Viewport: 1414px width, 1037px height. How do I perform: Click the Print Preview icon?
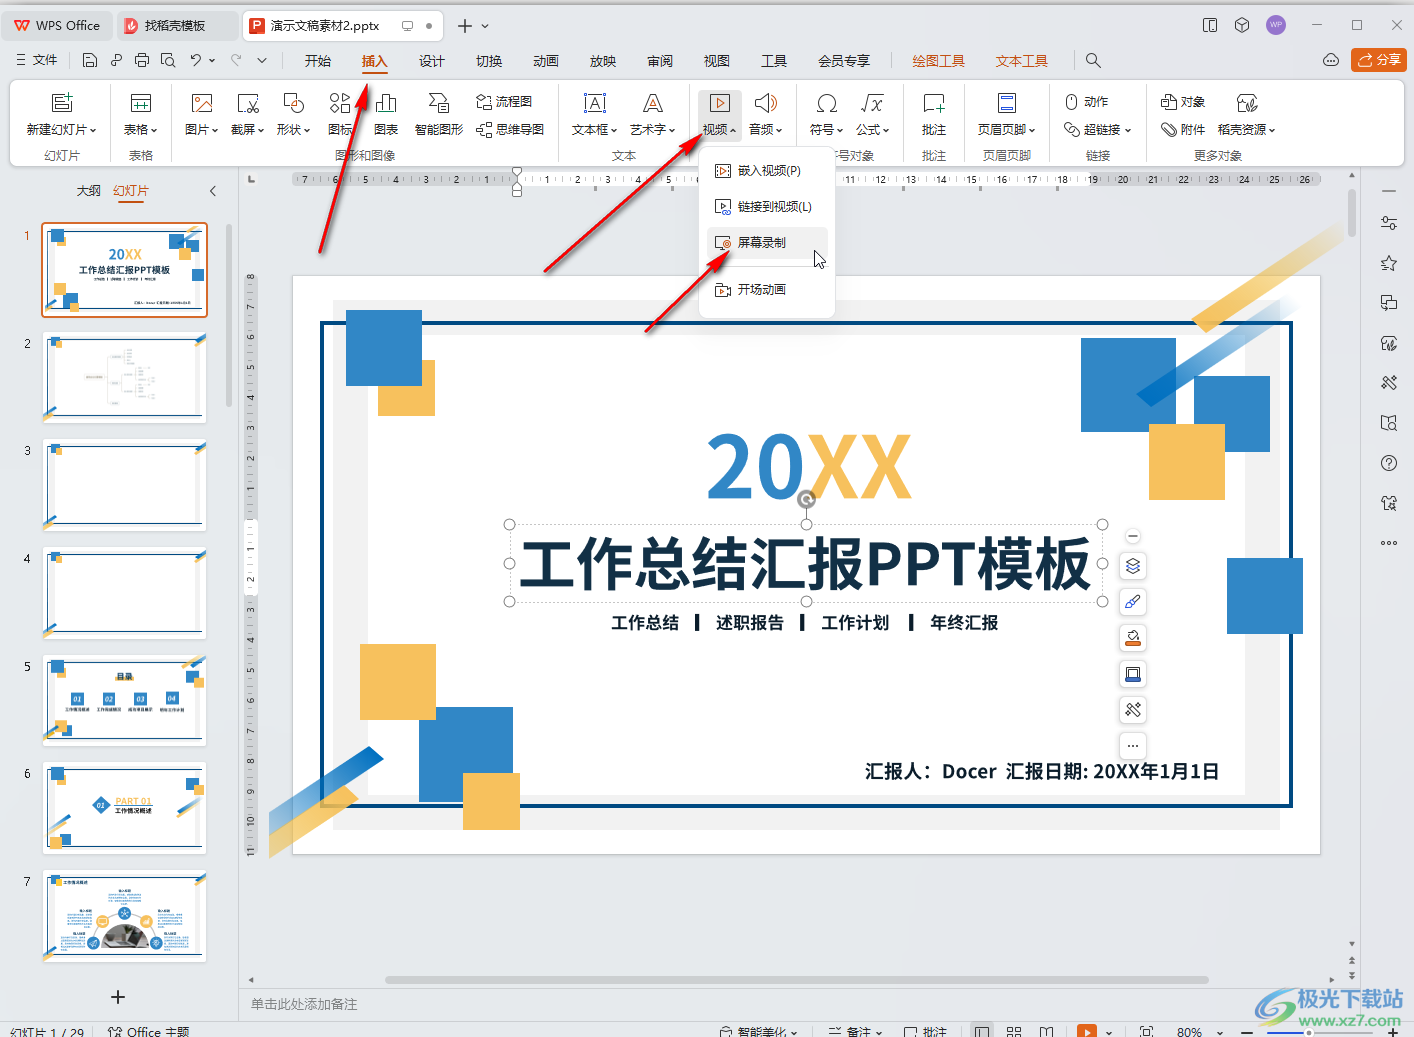tap(168, 60)
